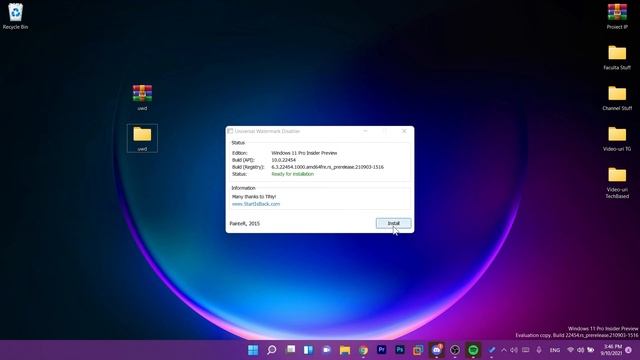Open taskbar Search
Image resolution: width=640 pixels, height=360 pixels.
[x=271, y=350]
